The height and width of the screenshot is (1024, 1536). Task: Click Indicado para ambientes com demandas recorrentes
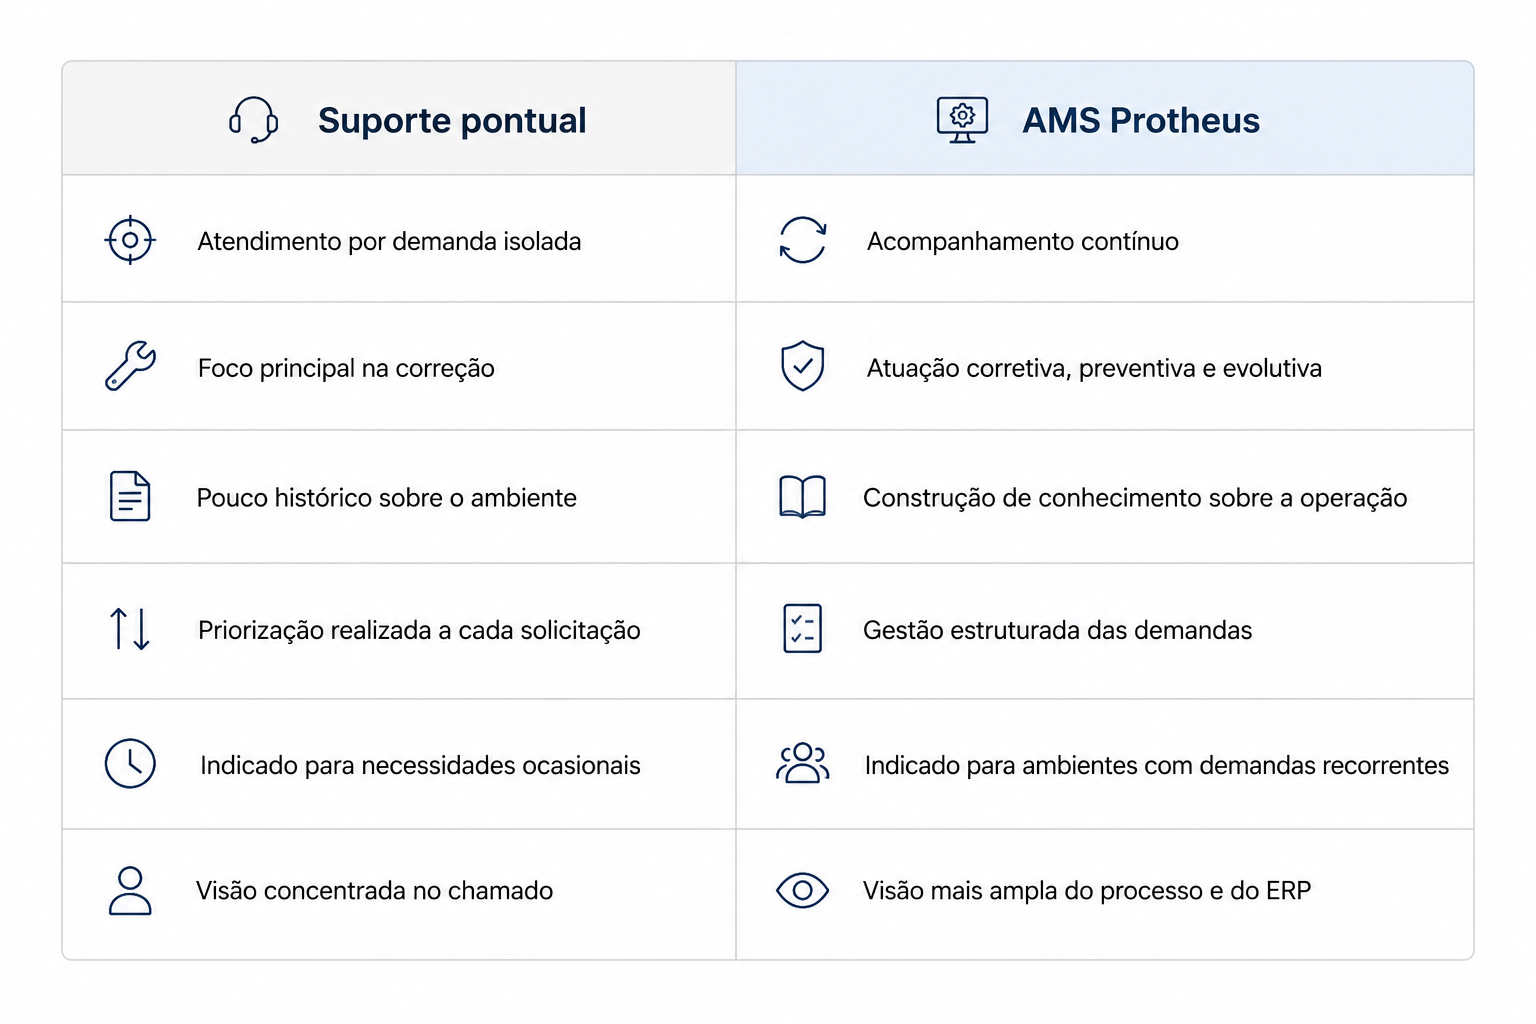[1157, 765]
